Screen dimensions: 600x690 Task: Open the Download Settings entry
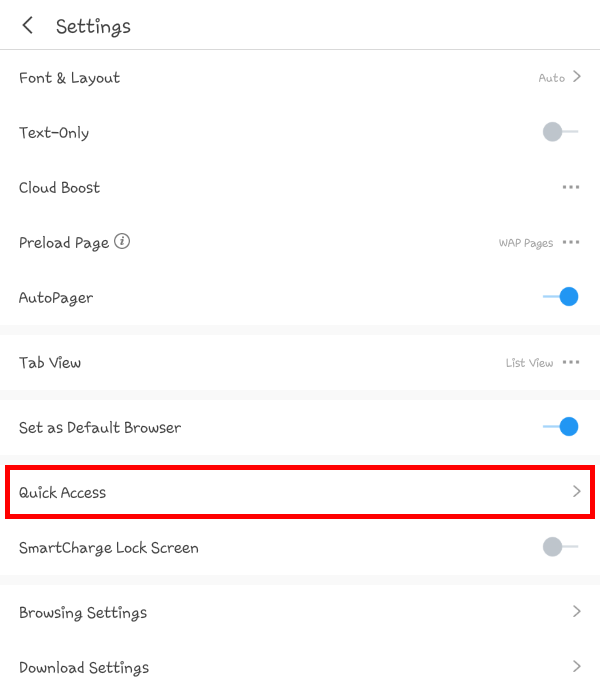pyautogui.click(x=84, y=667)
